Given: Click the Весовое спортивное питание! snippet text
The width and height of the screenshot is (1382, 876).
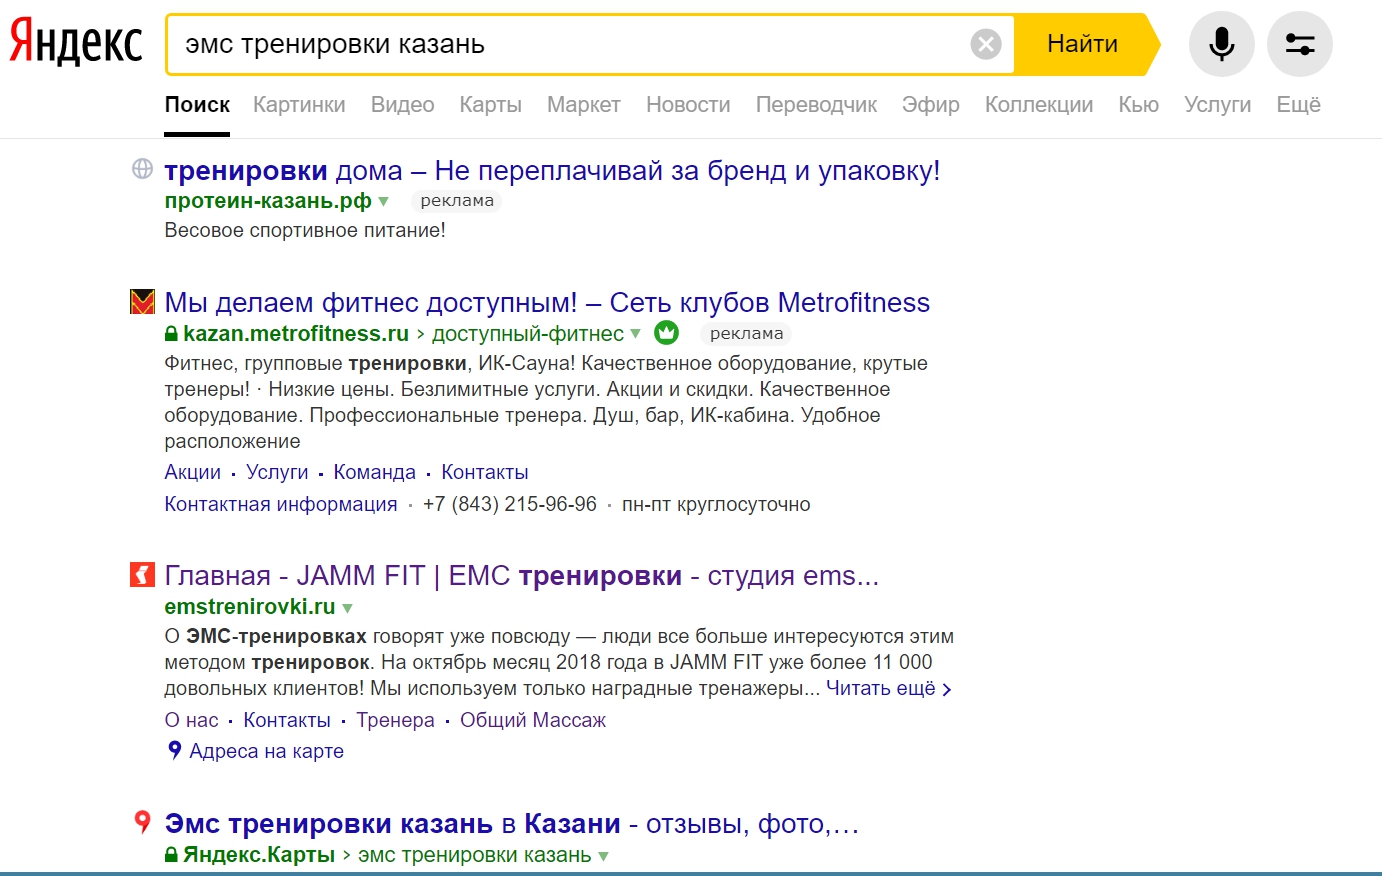Looking at the screenshot, I should point(305,230).
